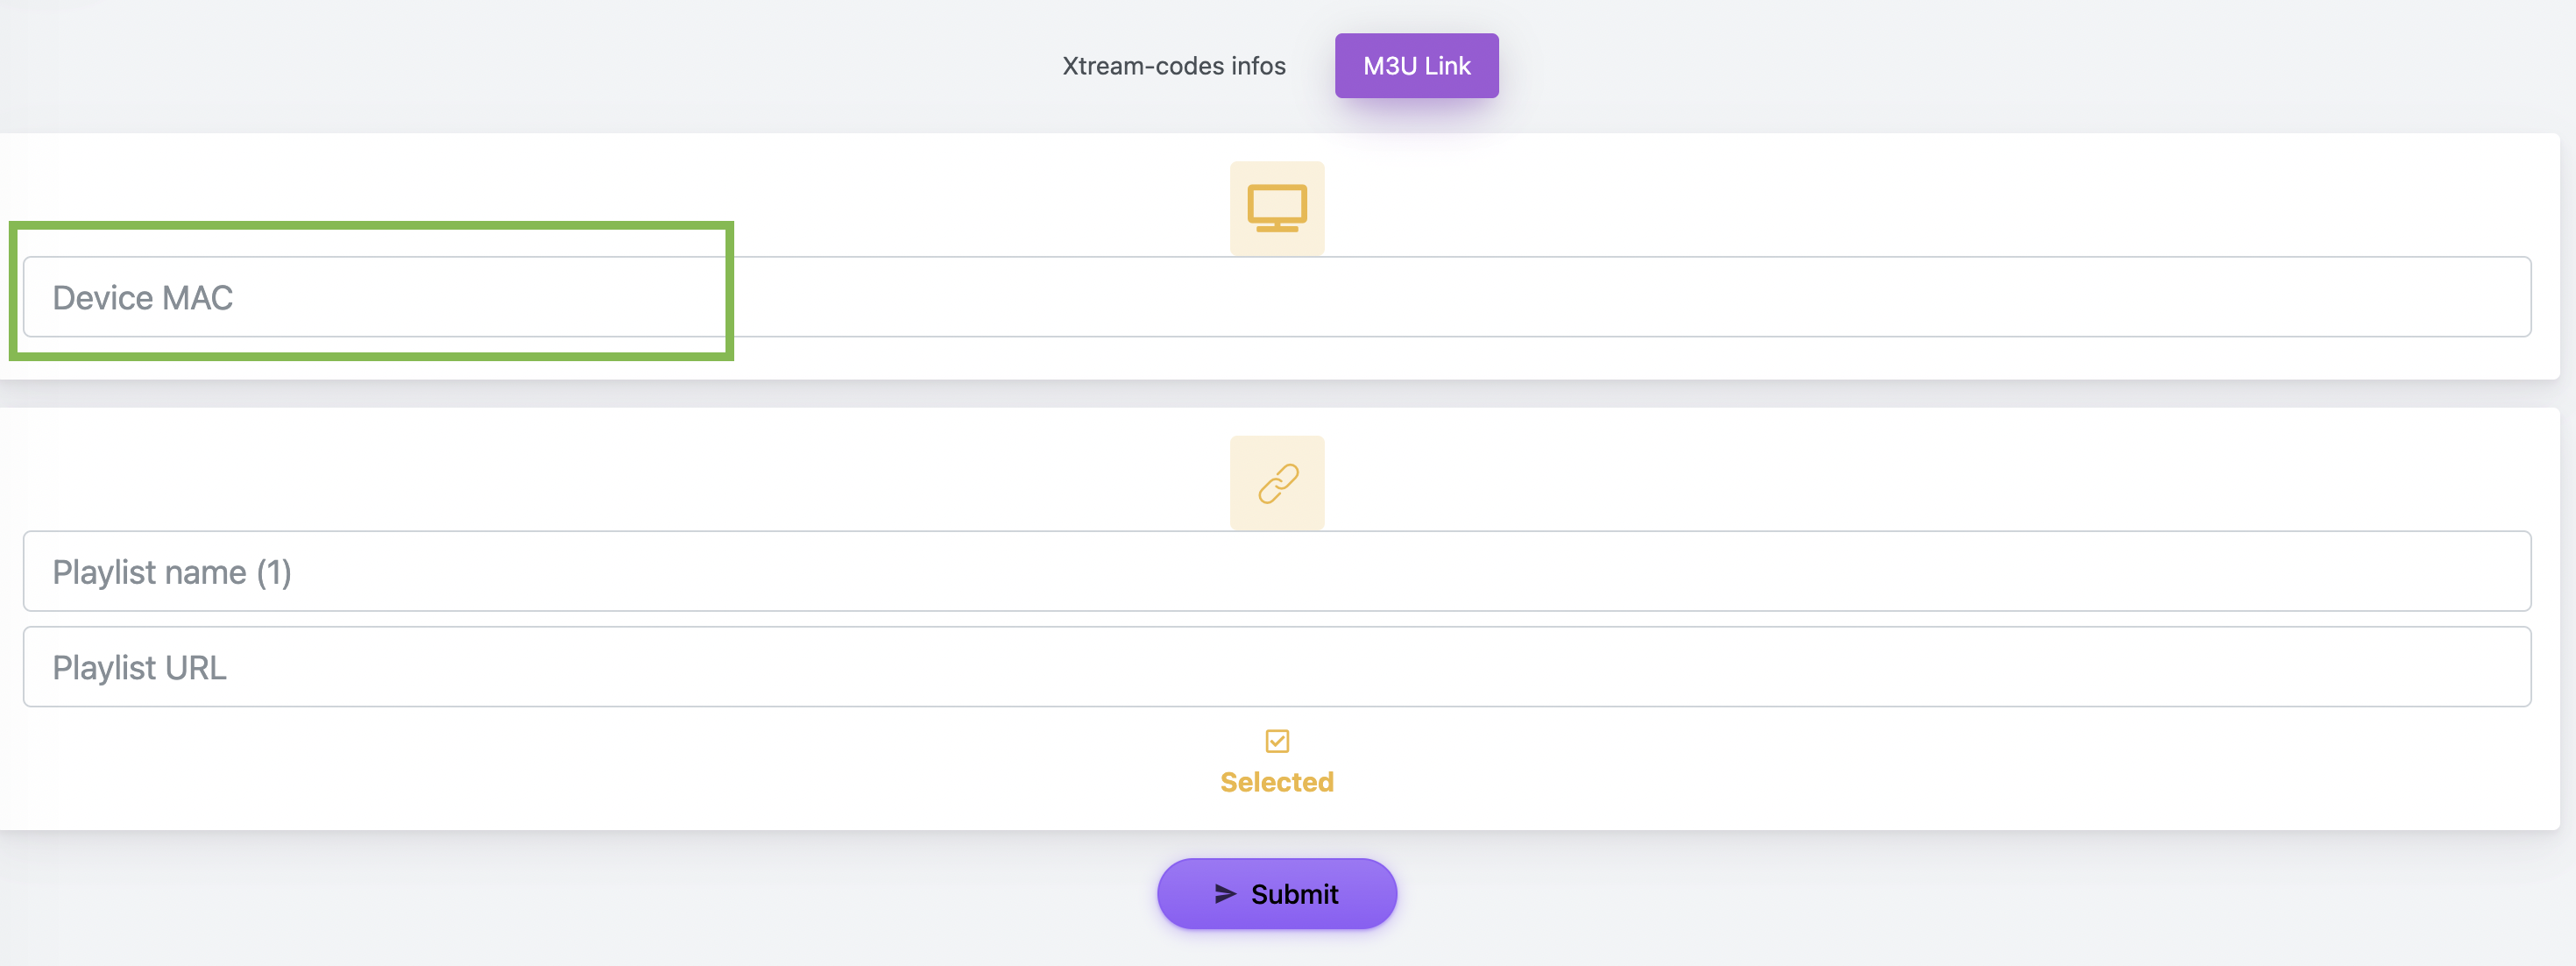This screenshot has width=2576, height=966.
Task: Click the paper plane send icon
Action: pyautogui.click(x=1225, y=894)
